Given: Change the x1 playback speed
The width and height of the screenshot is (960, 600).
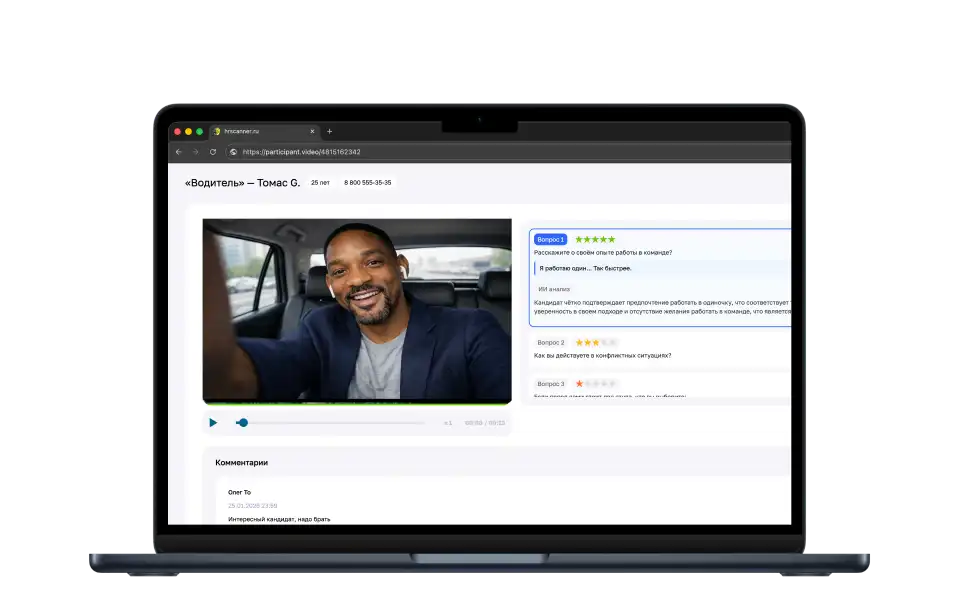Looking at the screenshot, I should [448, 423].
